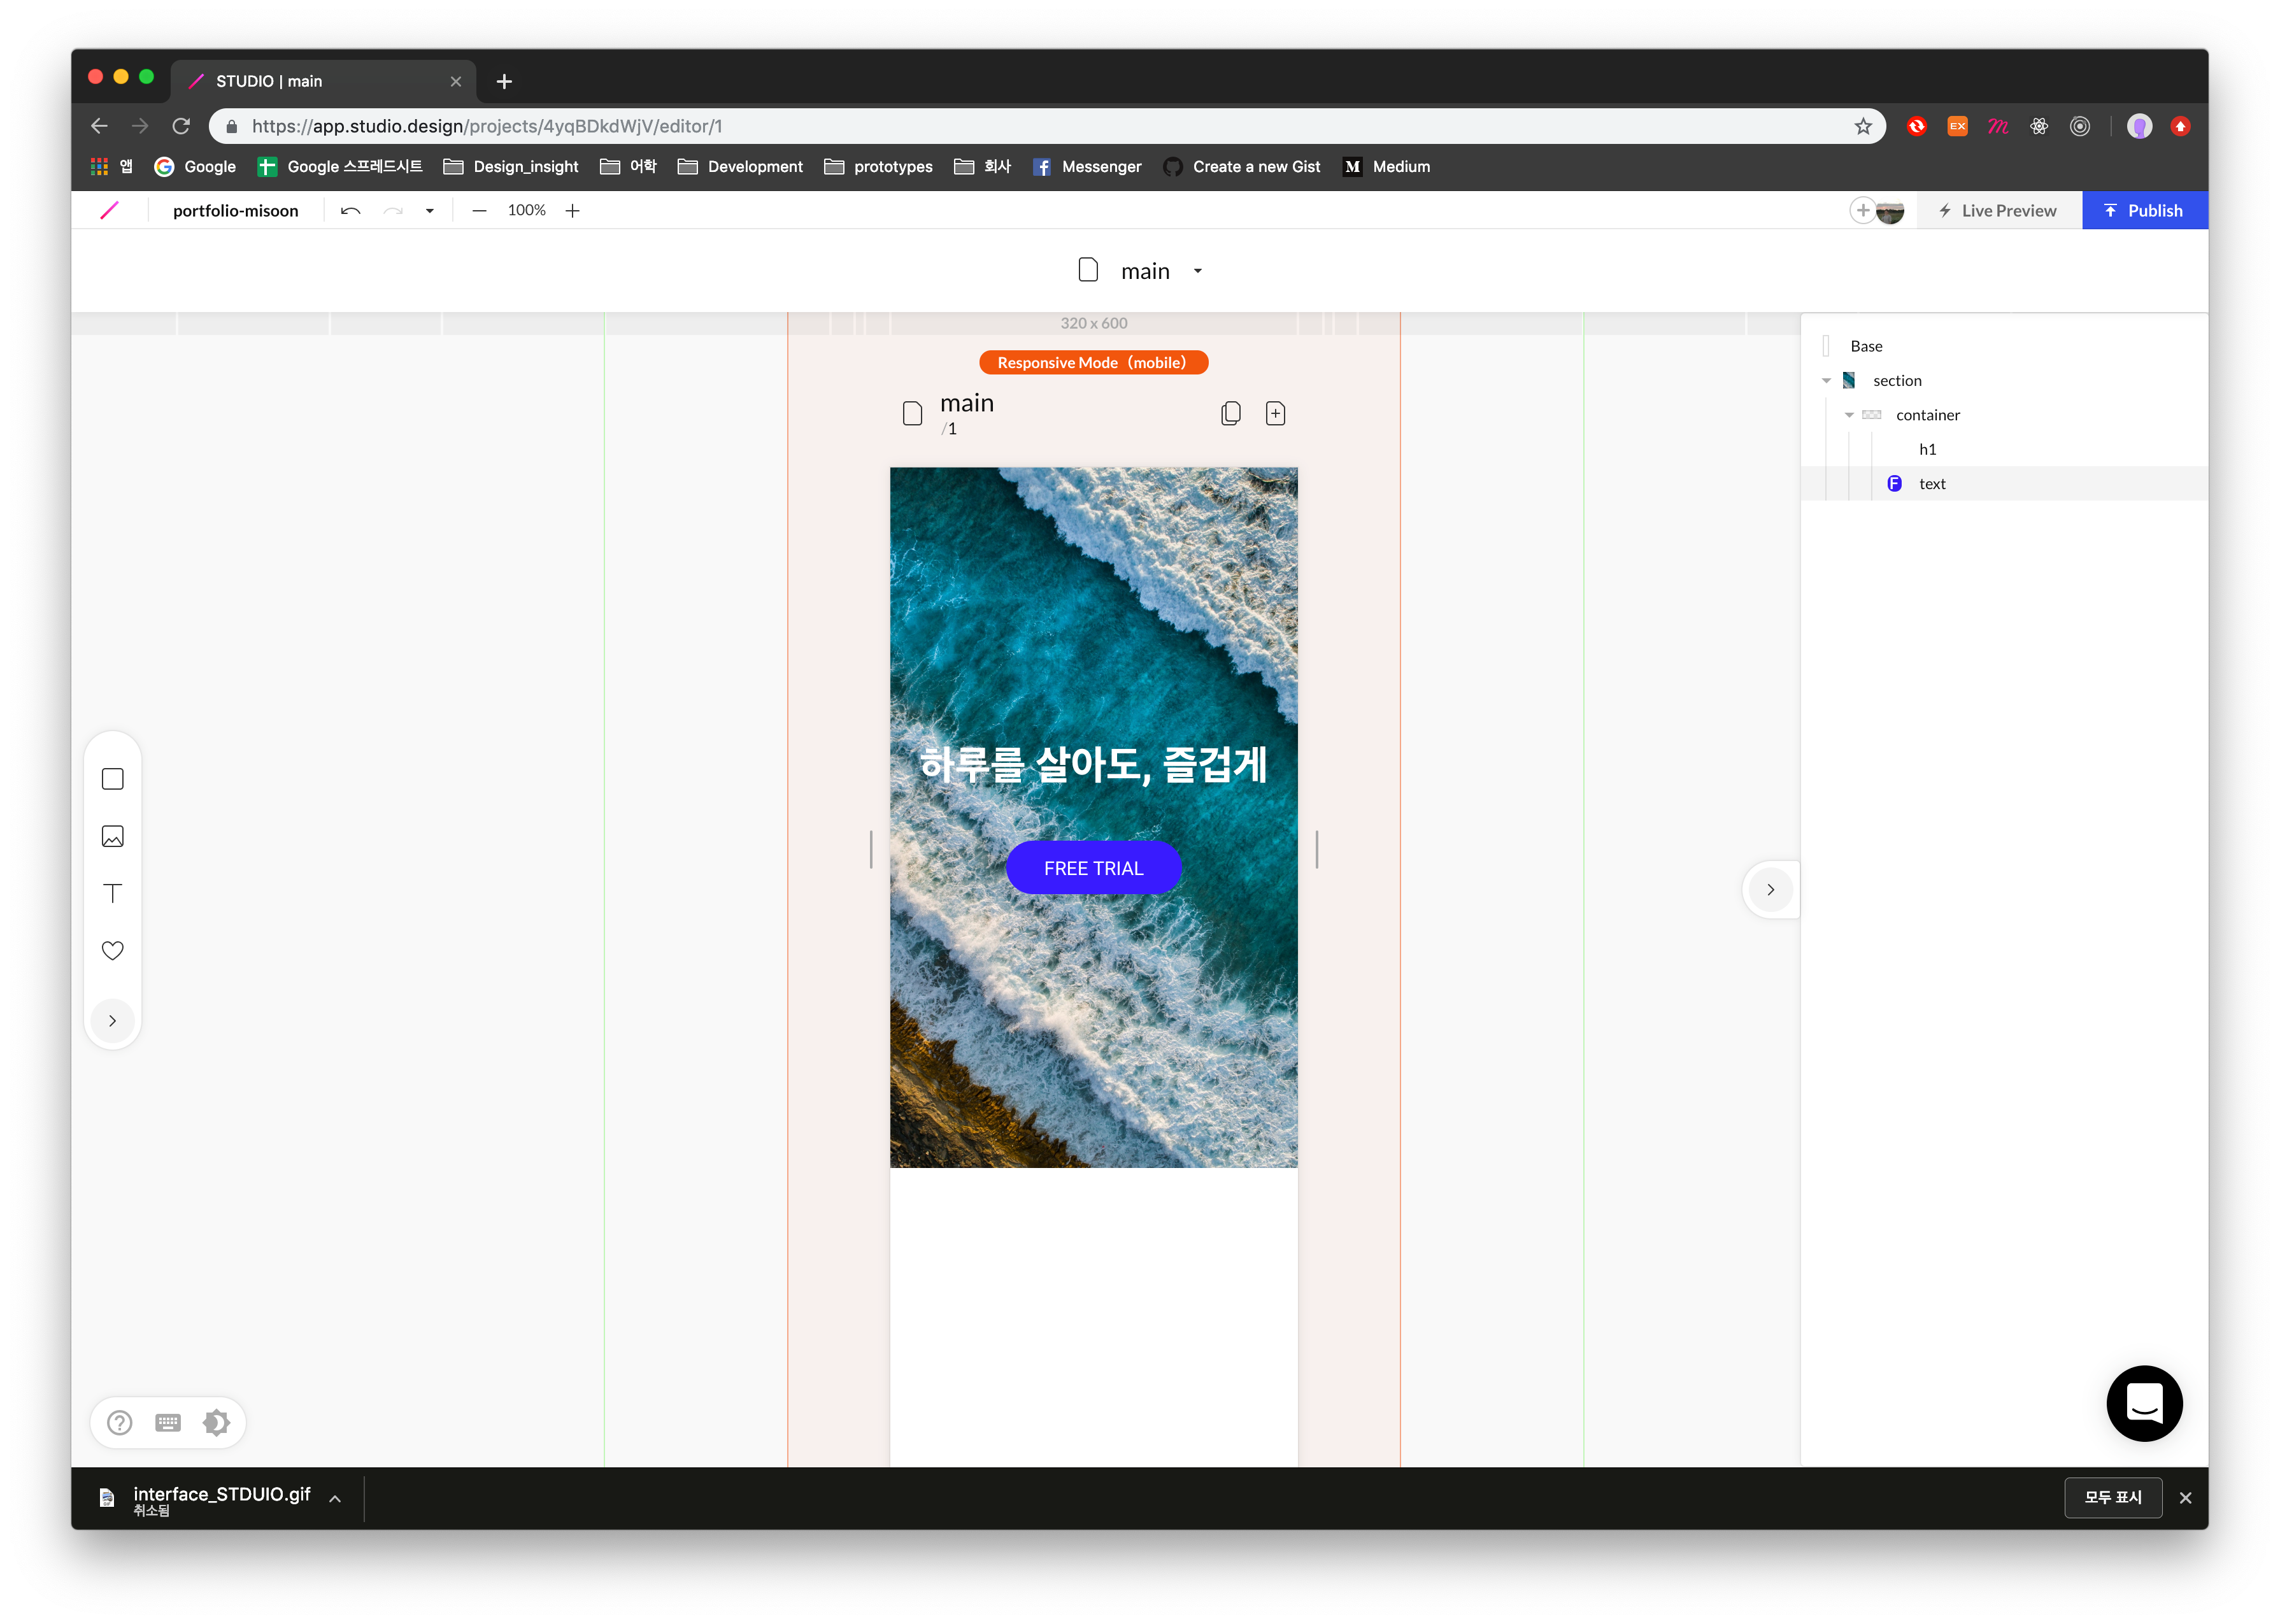This screenshot has height=1624, width=2280.
Task: Close the downloads bar
Action: 2185,1497
